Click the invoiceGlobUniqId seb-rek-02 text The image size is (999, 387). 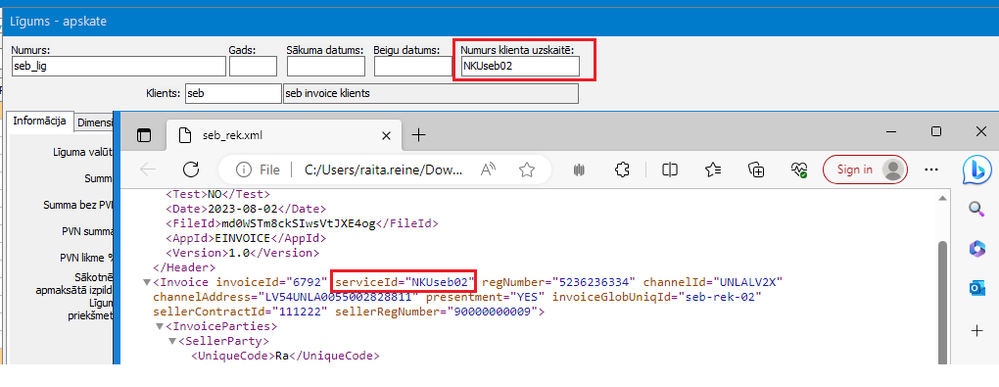(x=720, y=296)
